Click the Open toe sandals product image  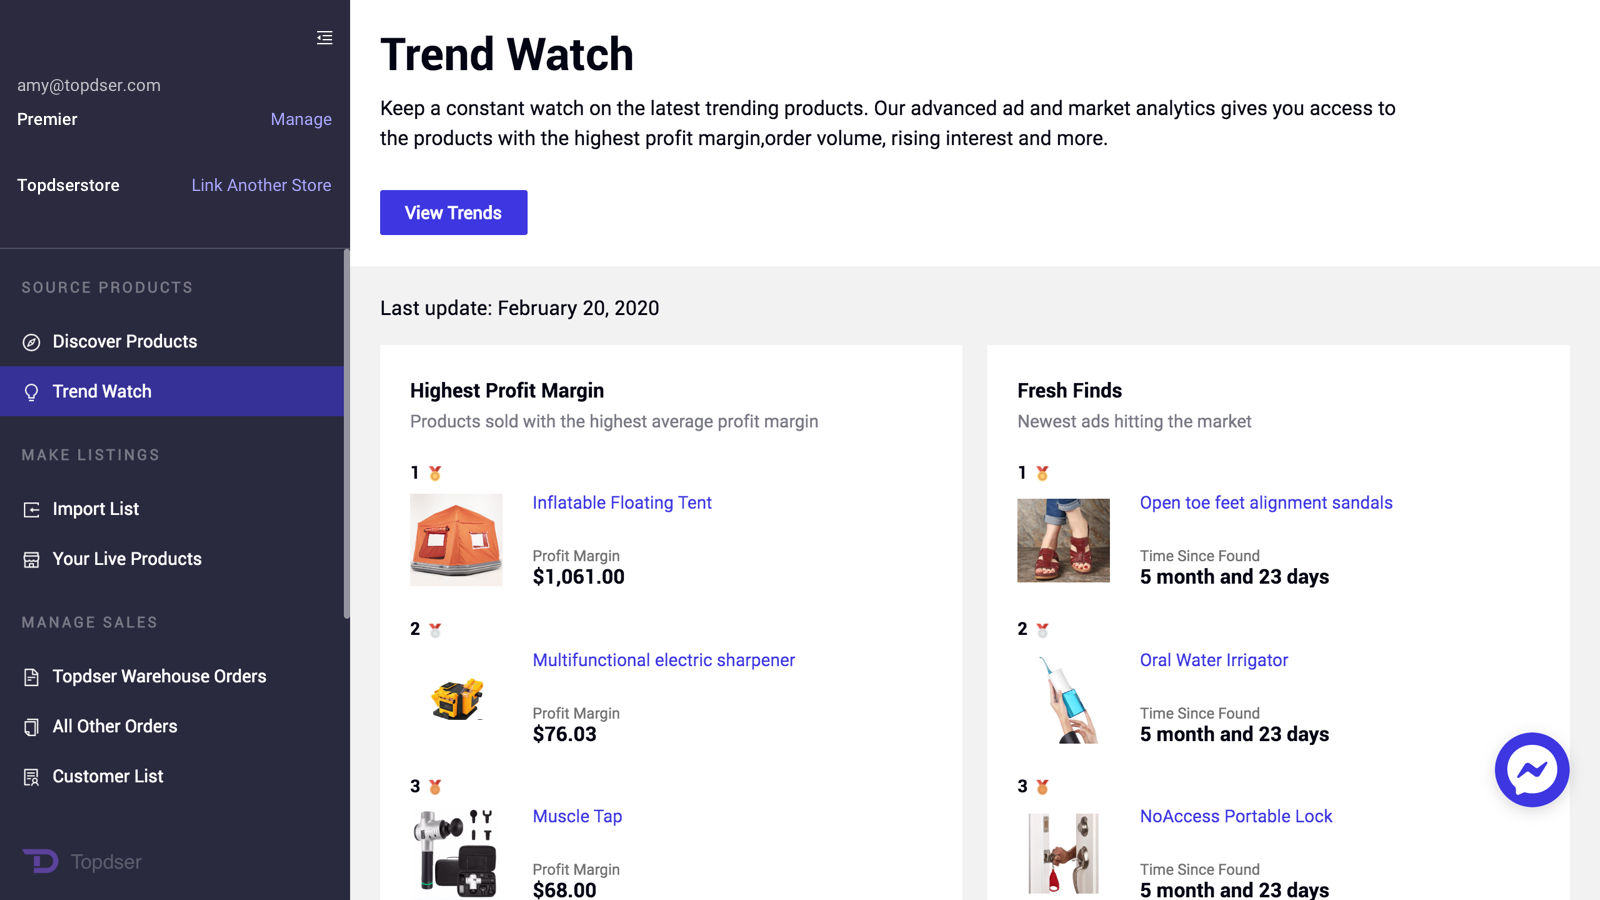pos(1063,540)
